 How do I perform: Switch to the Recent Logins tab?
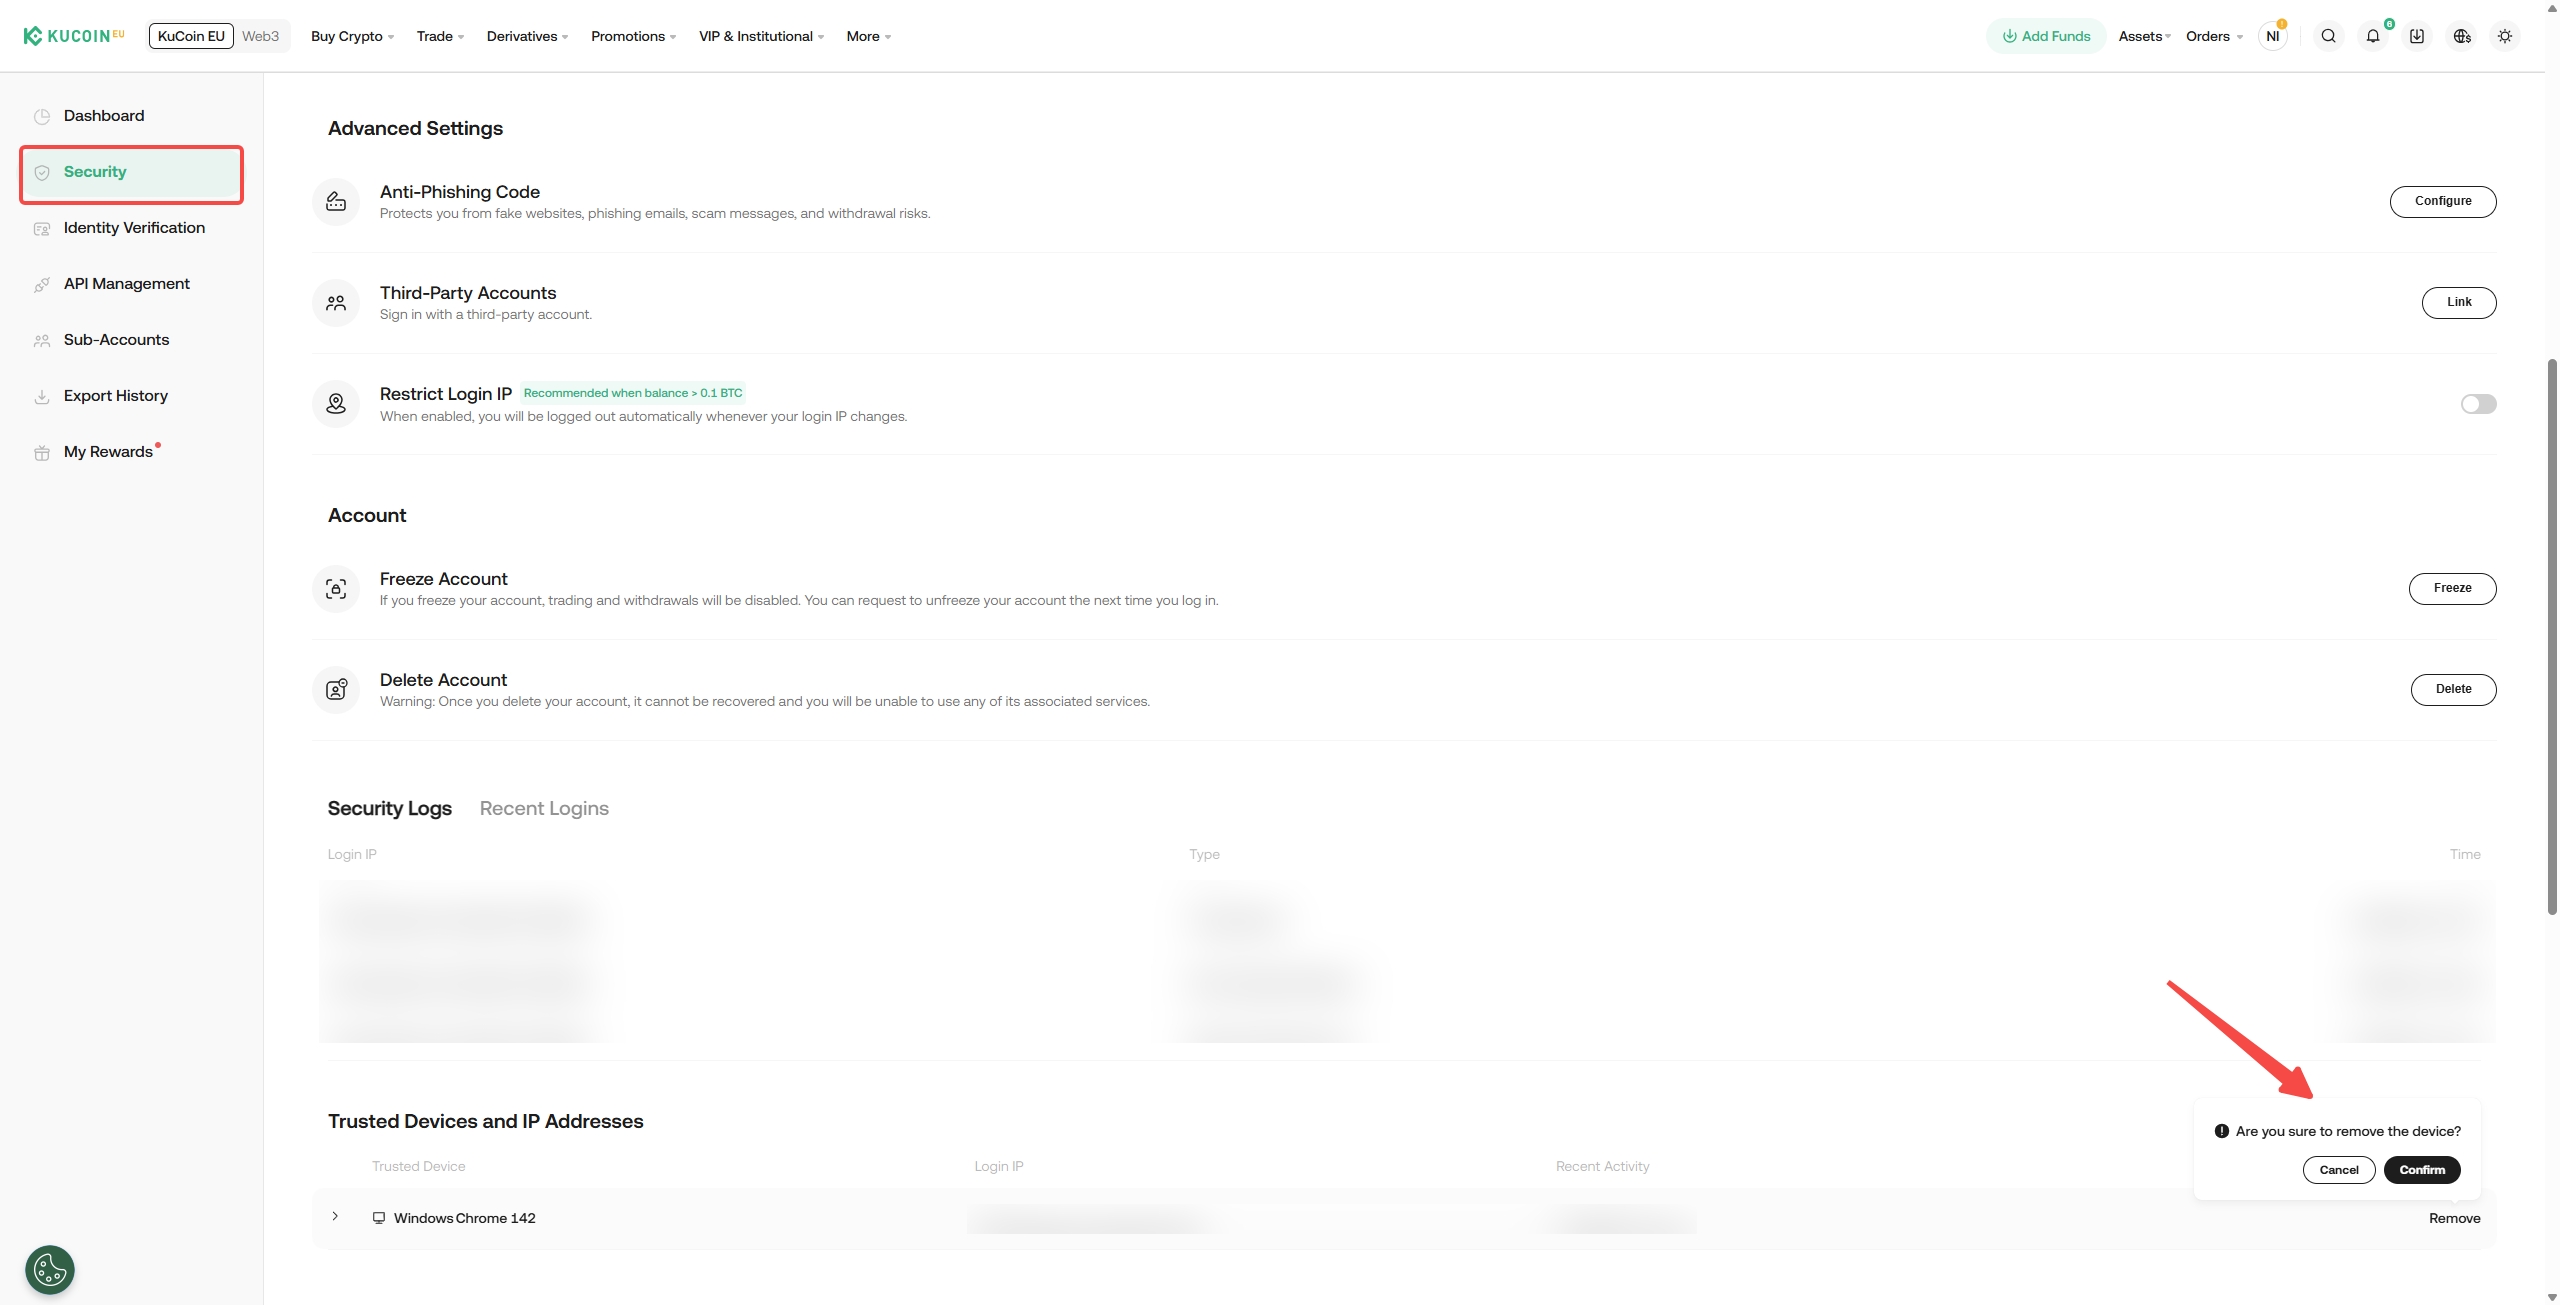(x=544, y=808)
